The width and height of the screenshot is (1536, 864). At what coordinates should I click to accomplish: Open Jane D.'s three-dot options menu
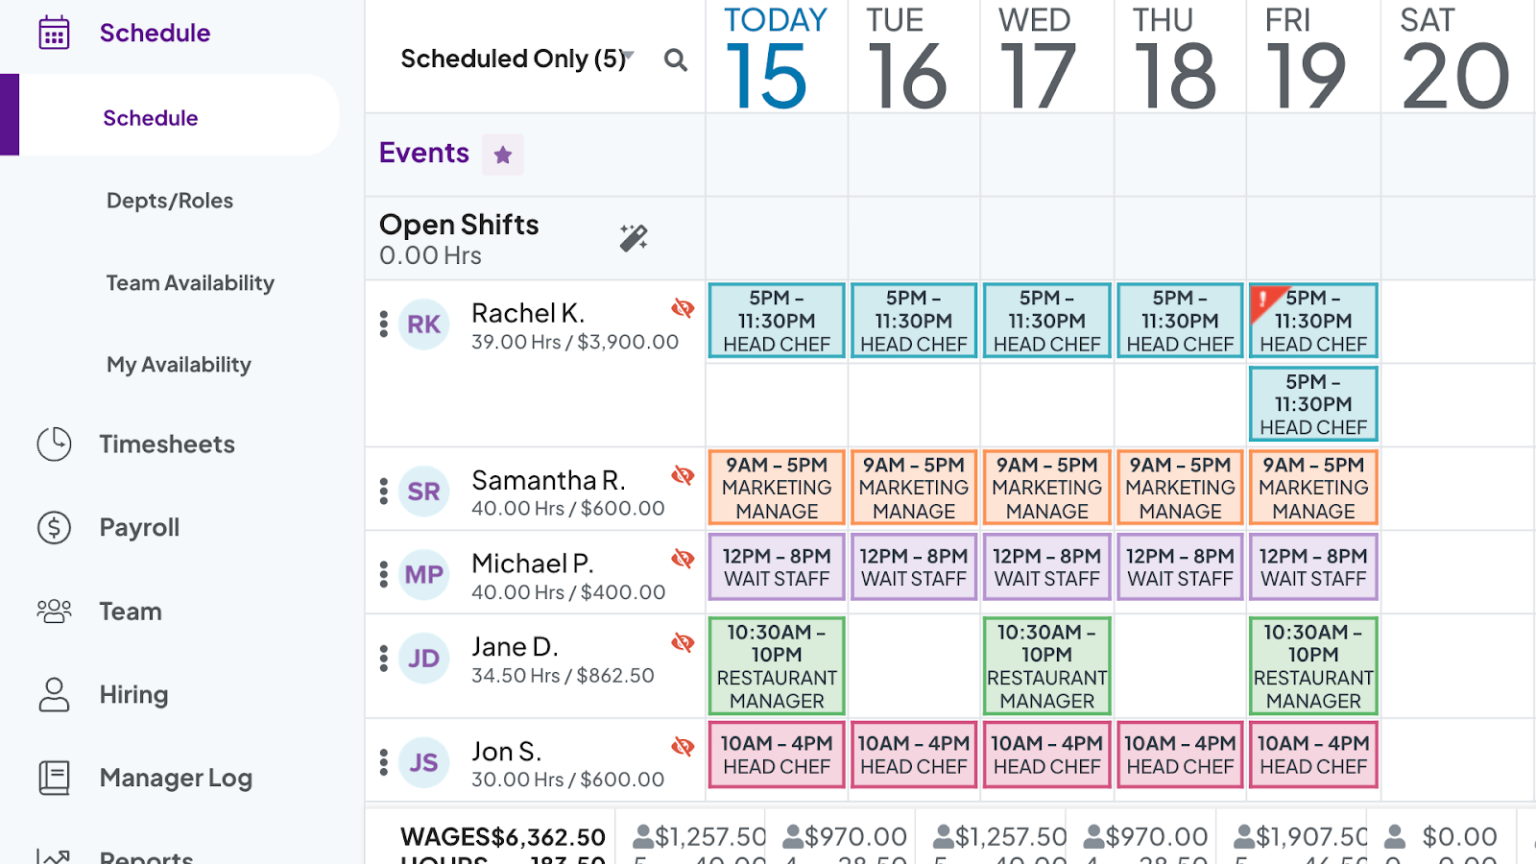[x=383, y=657]
